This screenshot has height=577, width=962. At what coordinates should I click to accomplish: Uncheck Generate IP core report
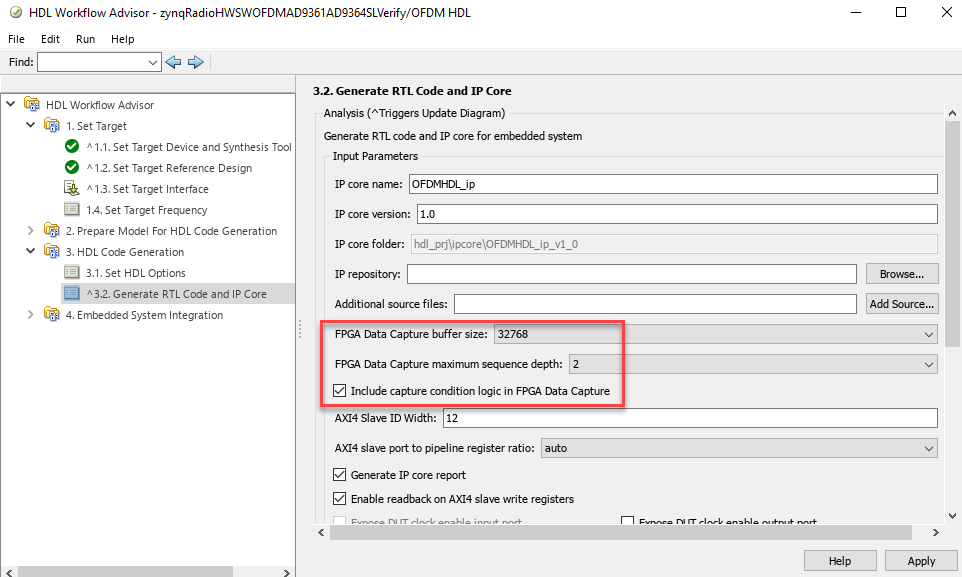click(340, 475)
